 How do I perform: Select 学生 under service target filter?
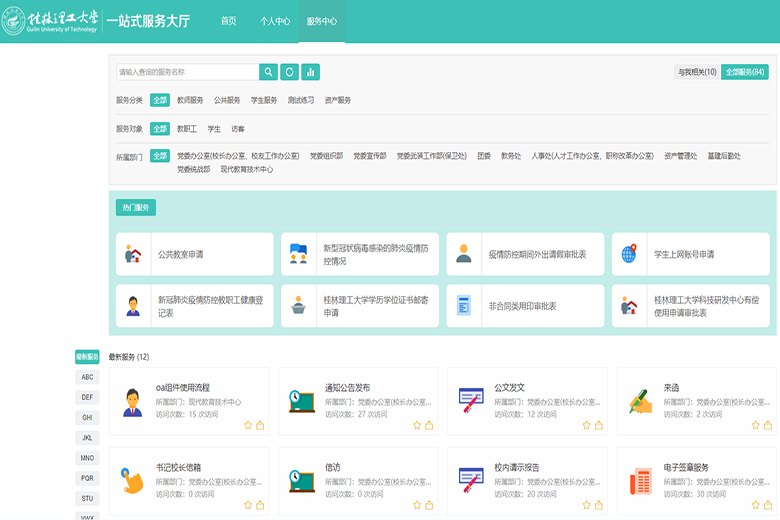(x=214, y=129)
